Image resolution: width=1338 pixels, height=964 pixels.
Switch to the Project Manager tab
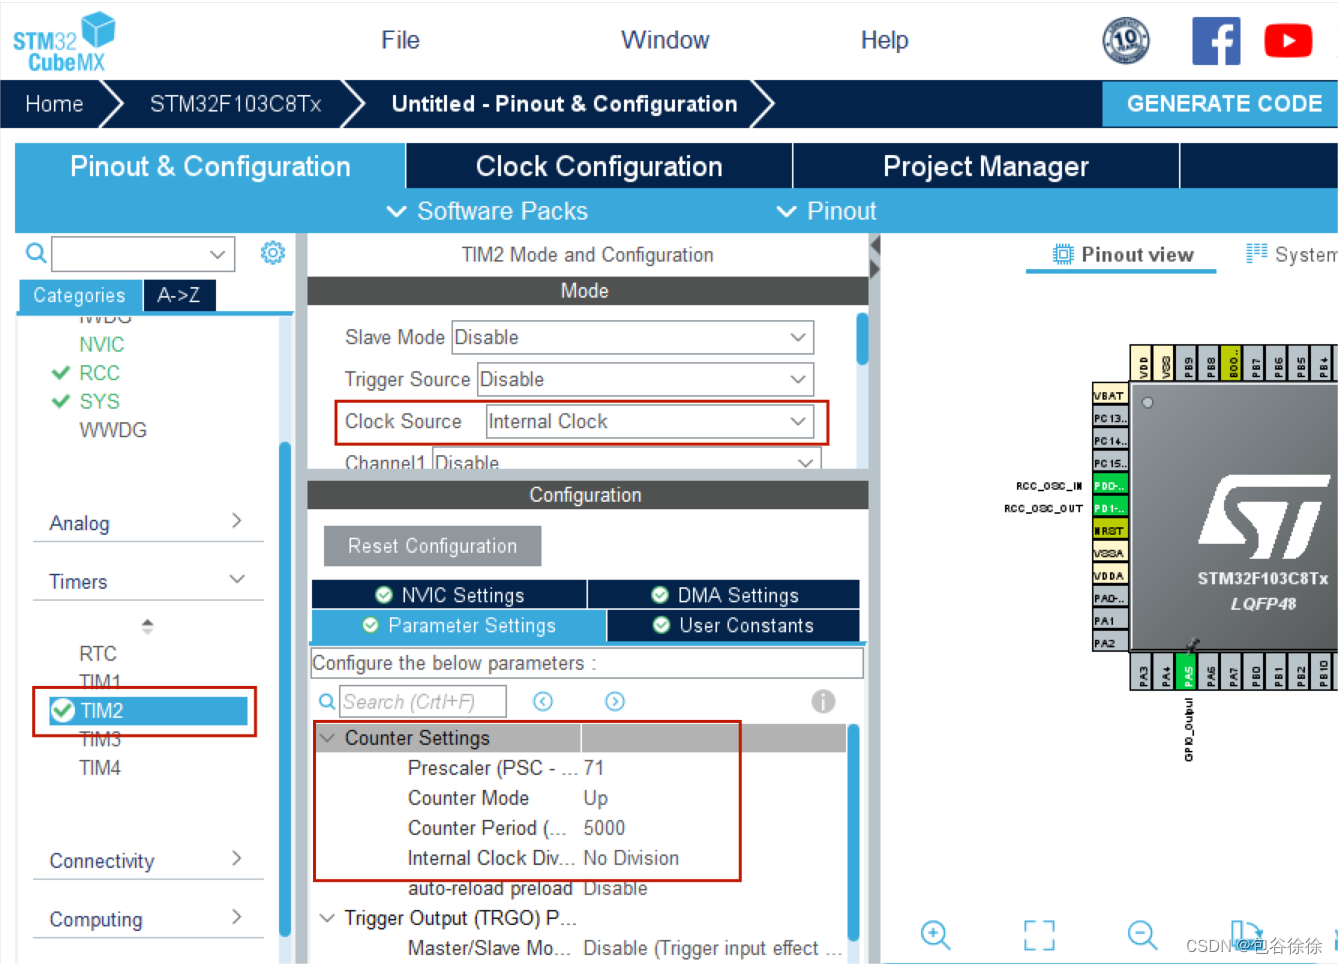click(x=986, y=166)
